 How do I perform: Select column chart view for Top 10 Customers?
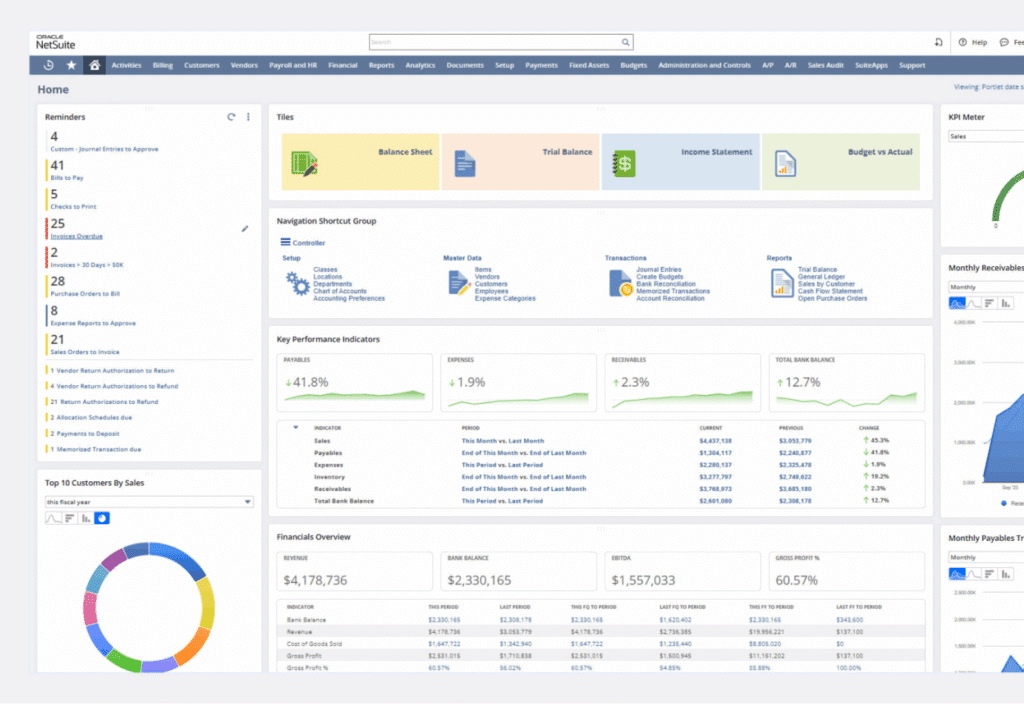point(86,518)
